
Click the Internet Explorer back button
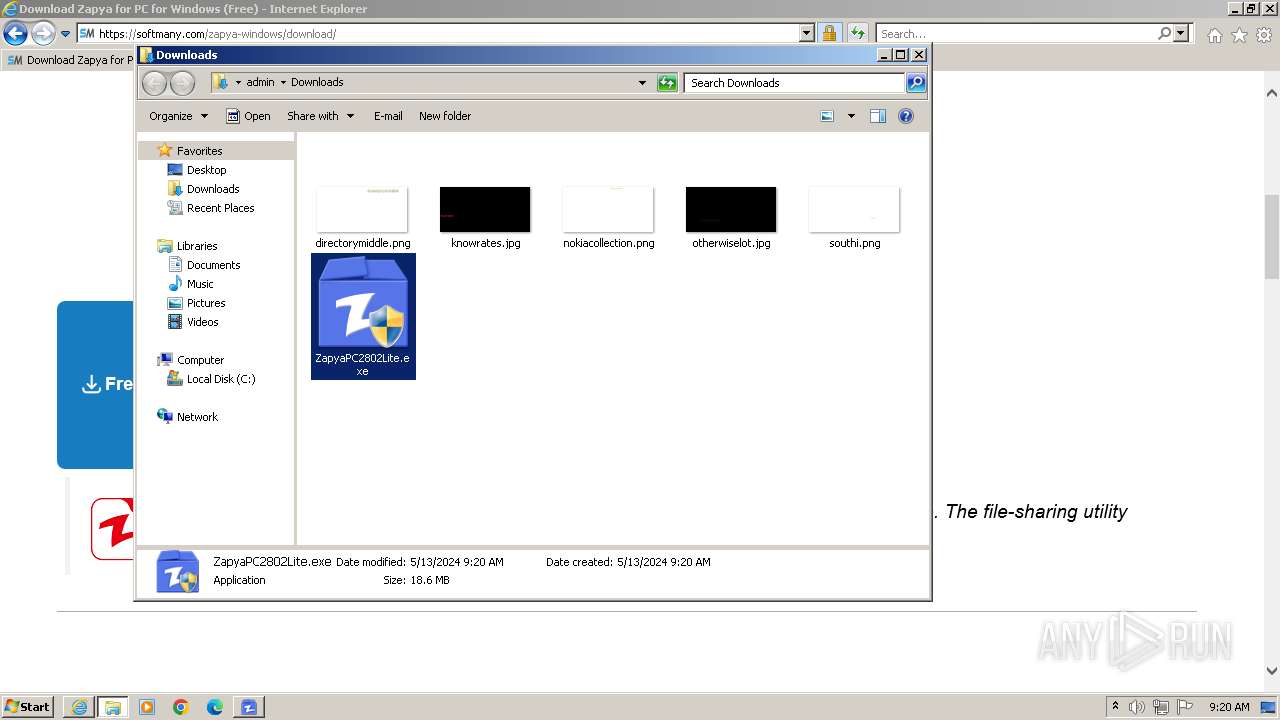[15, 33]
